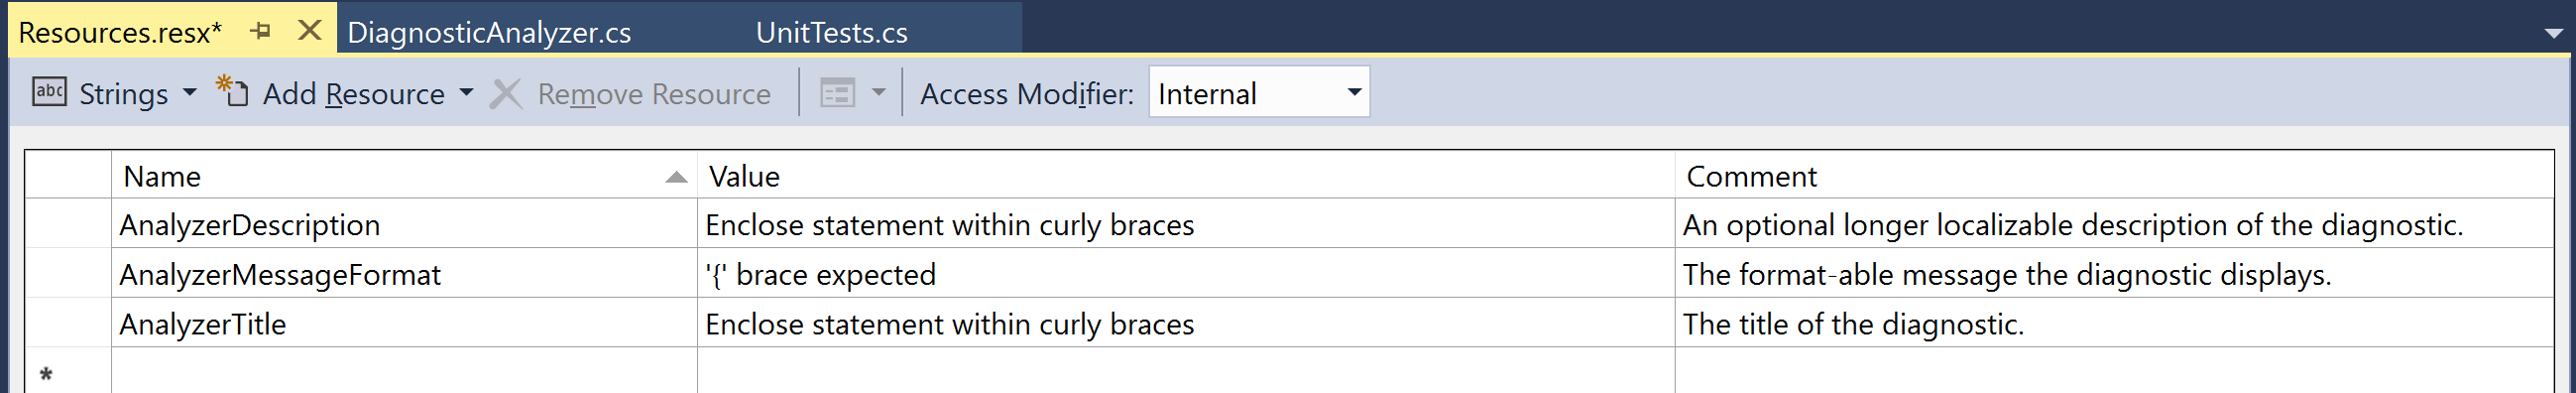2576x393 pixels.
Task: Select the AnalyzerMessageFormat name cell
Action: [x=404, y=274]
